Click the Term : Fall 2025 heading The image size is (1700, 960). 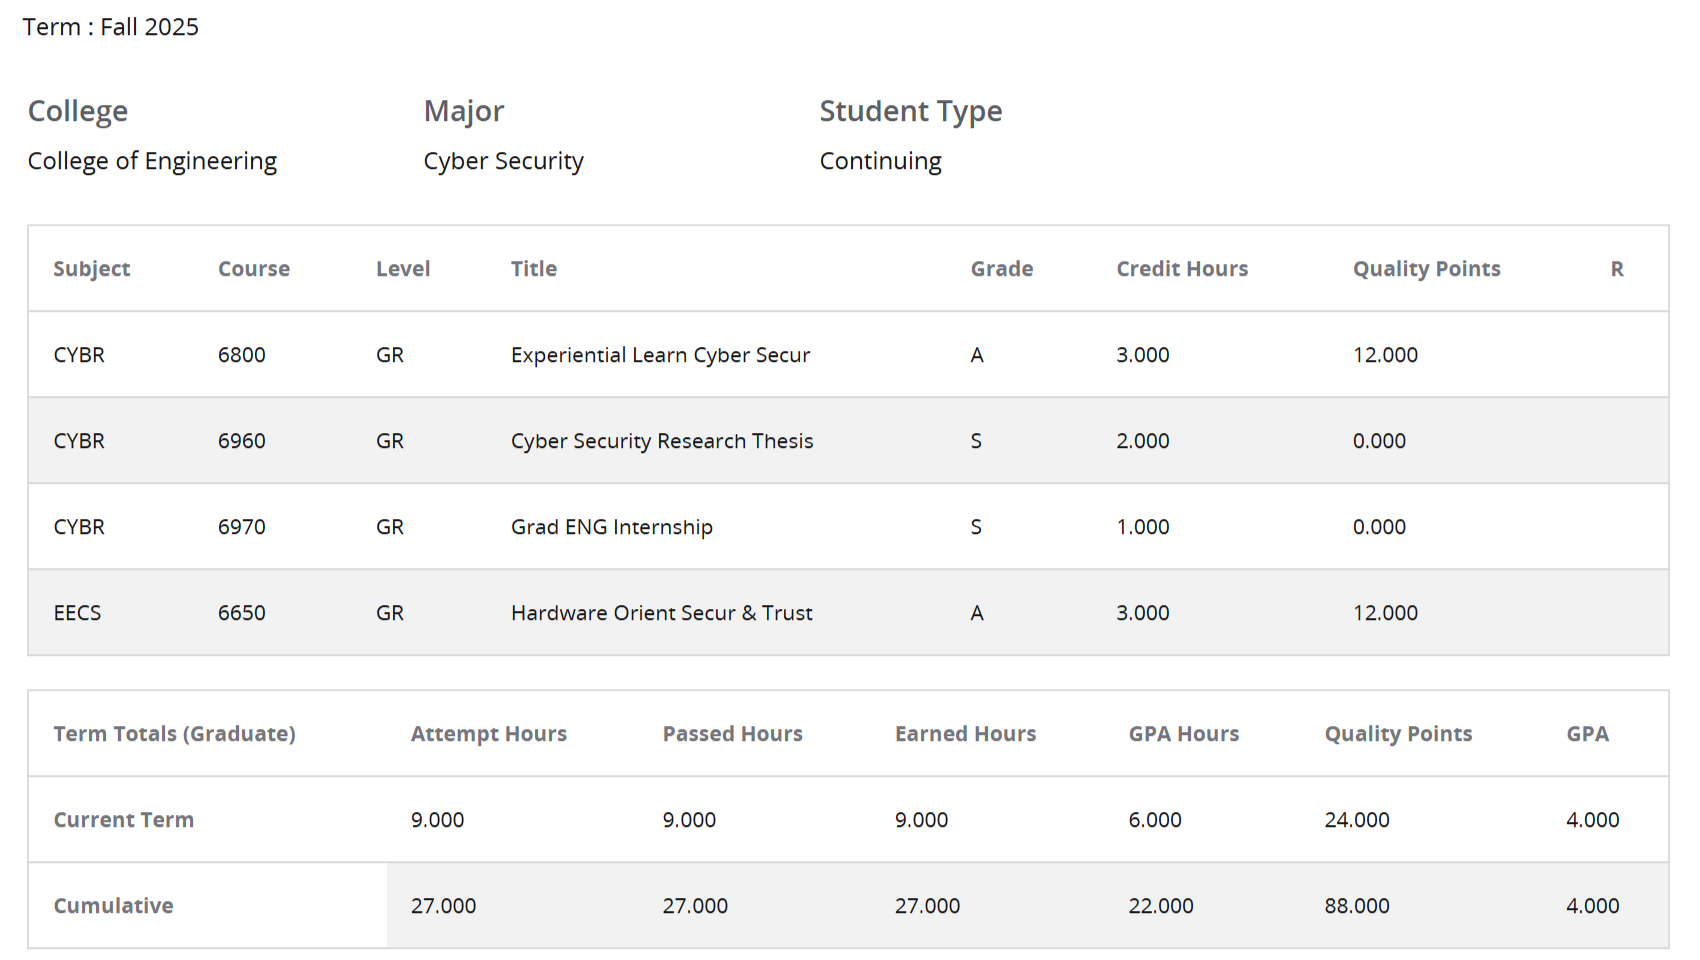[x=110, y=27]
